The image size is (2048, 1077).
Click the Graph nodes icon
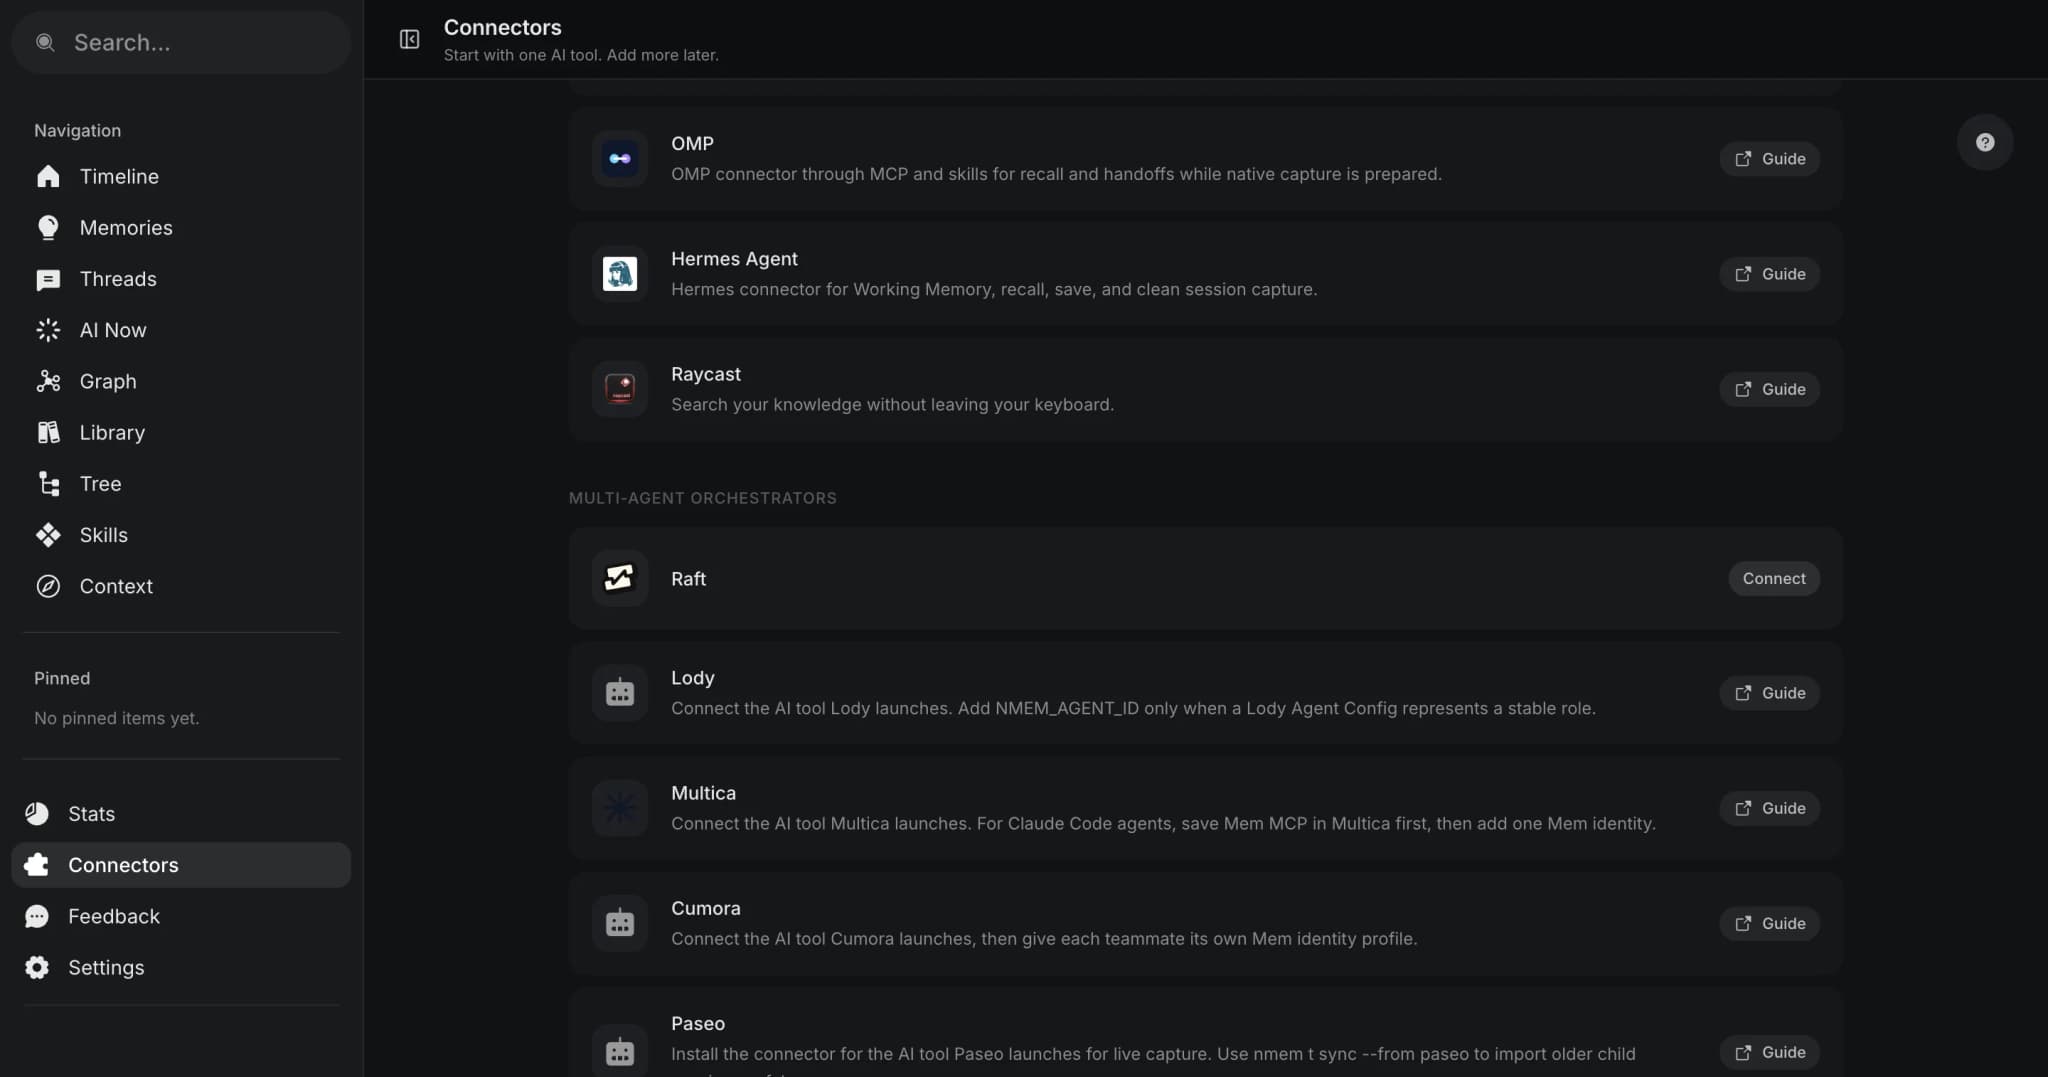pos(48,381)
